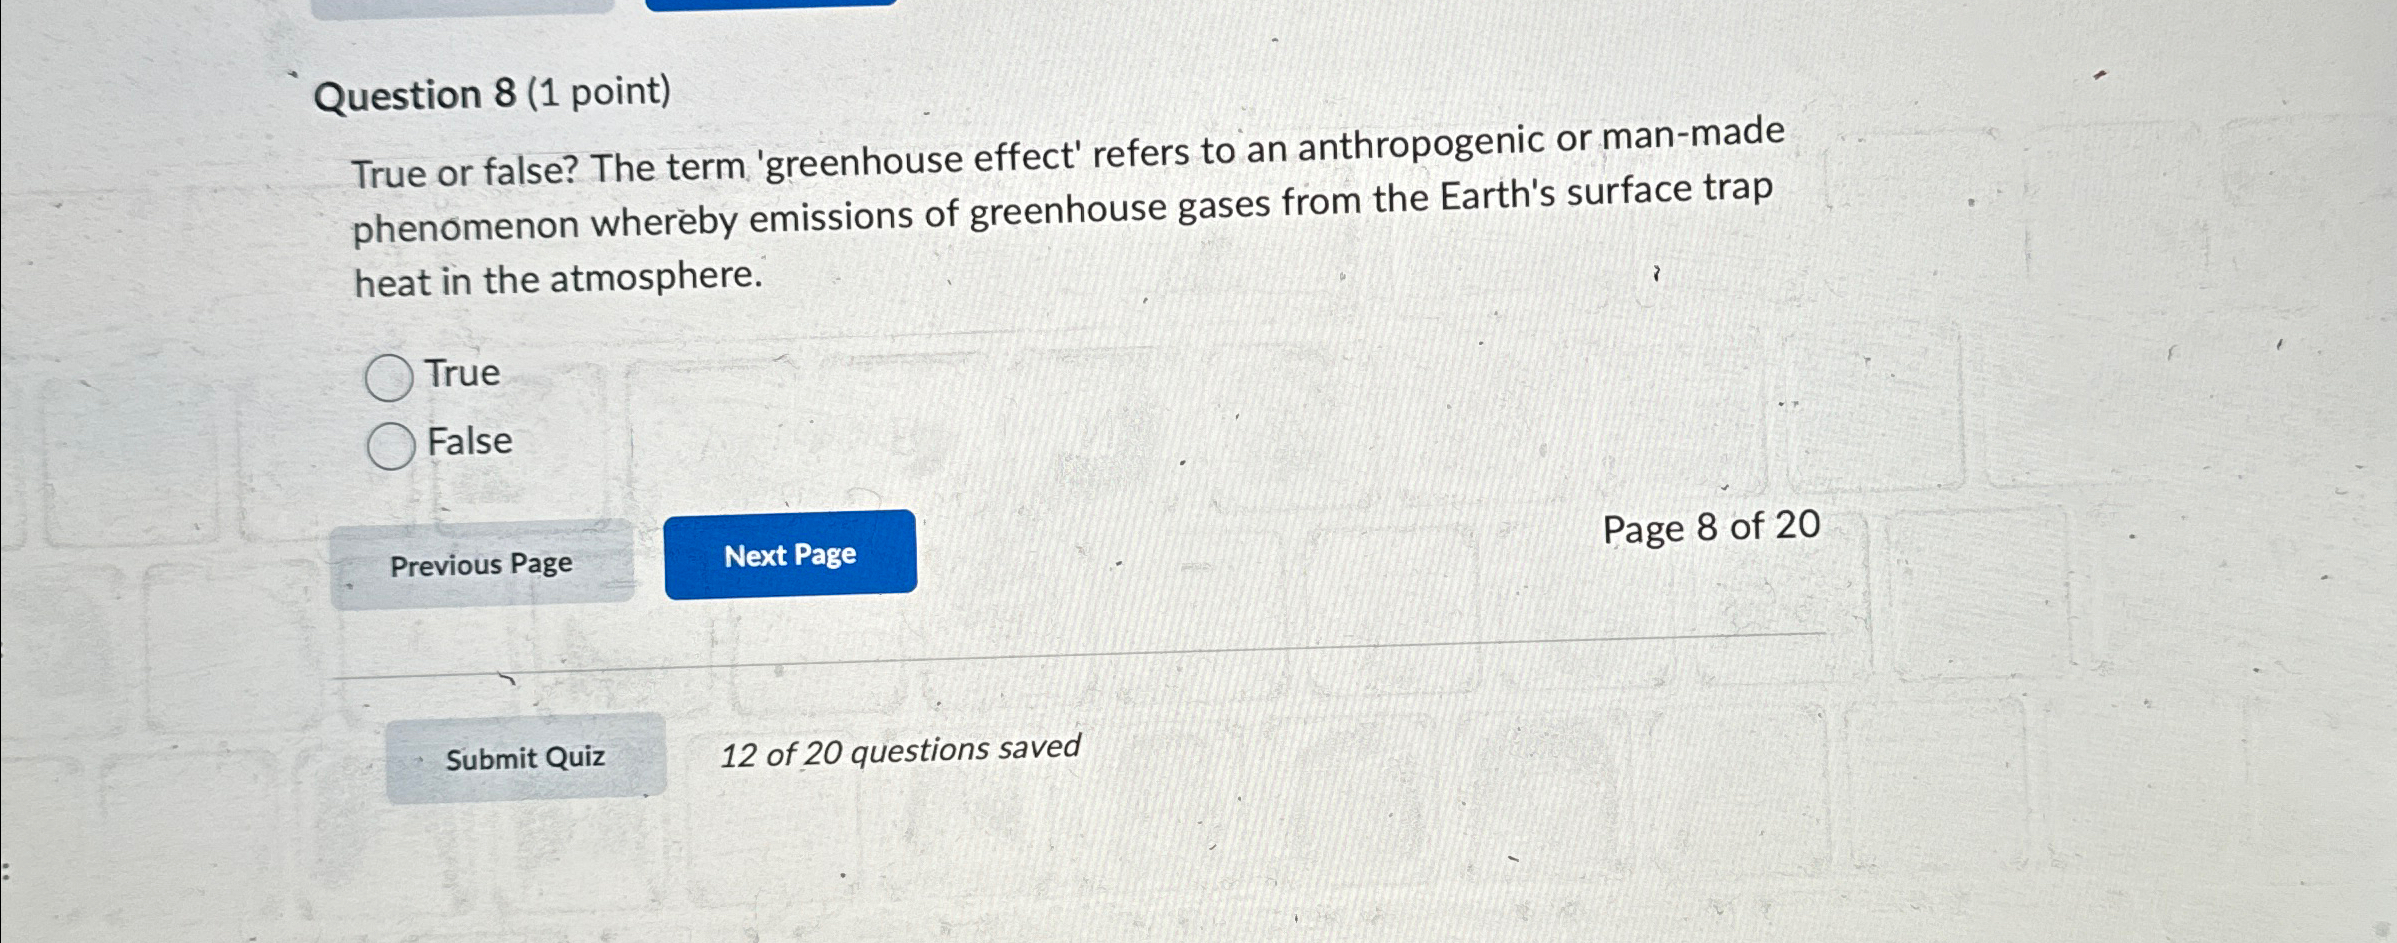Image resolution: width=2397 pixels, height=943 pixels.
Task: Open the quiz submission with Submit Quiz
Action: coord(526,757)
